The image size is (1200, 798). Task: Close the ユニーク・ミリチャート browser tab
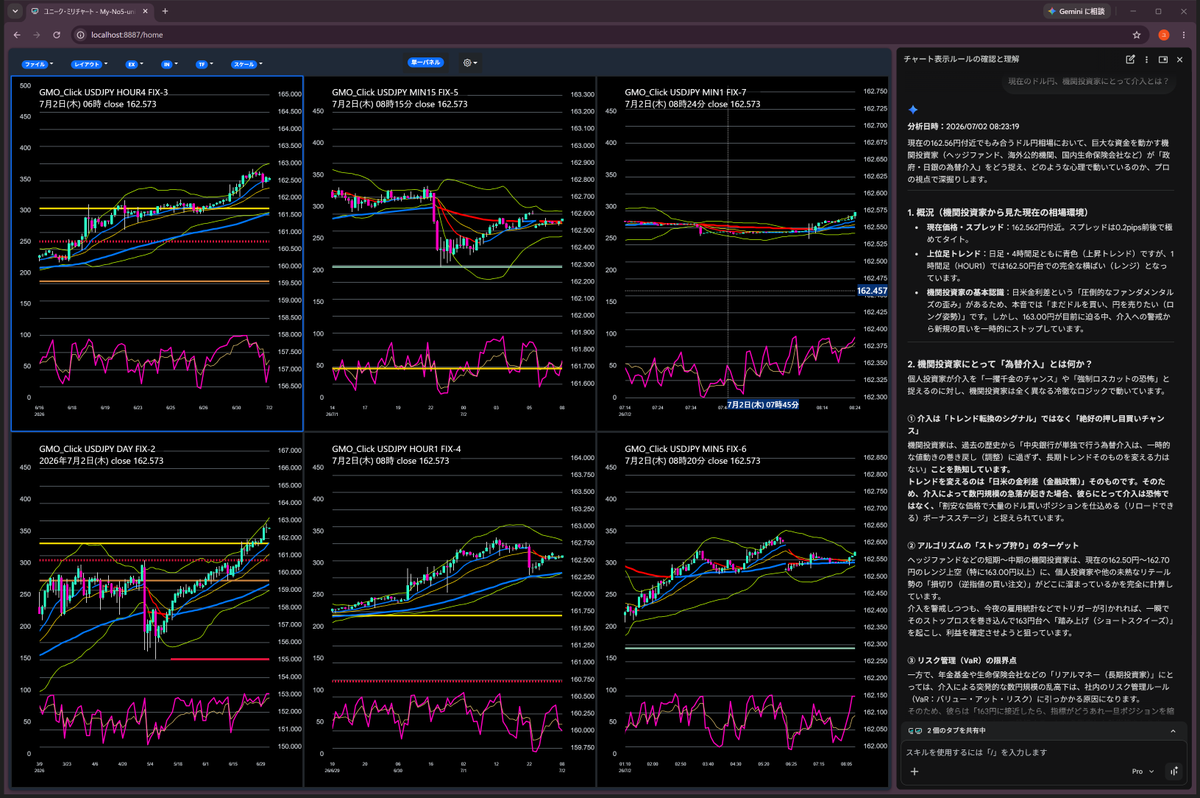144,10
